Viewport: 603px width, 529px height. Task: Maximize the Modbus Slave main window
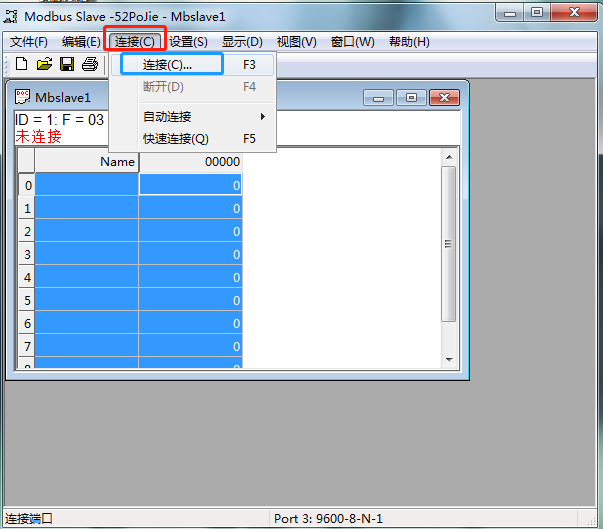point(537,13)
